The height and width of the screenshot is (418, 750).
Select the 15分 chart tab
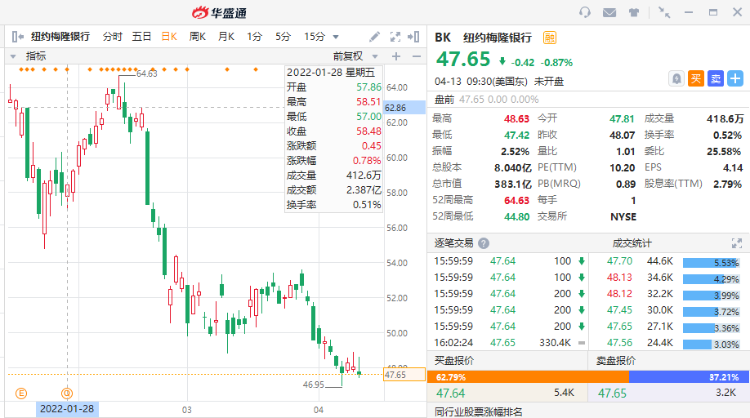tap(314, 37)
